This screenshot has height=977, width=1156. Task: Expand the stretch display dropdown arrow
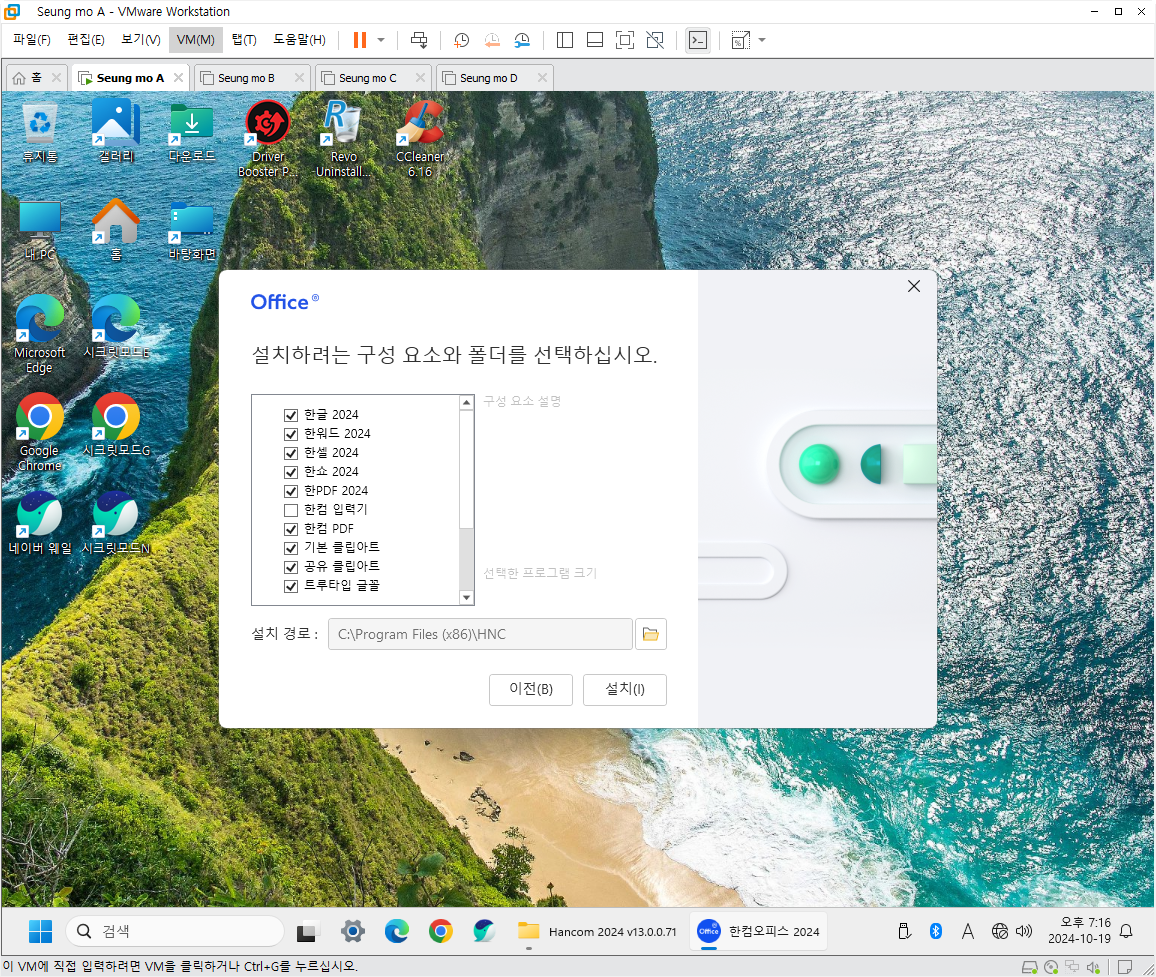pyautogui.click(x=762, y=40)
